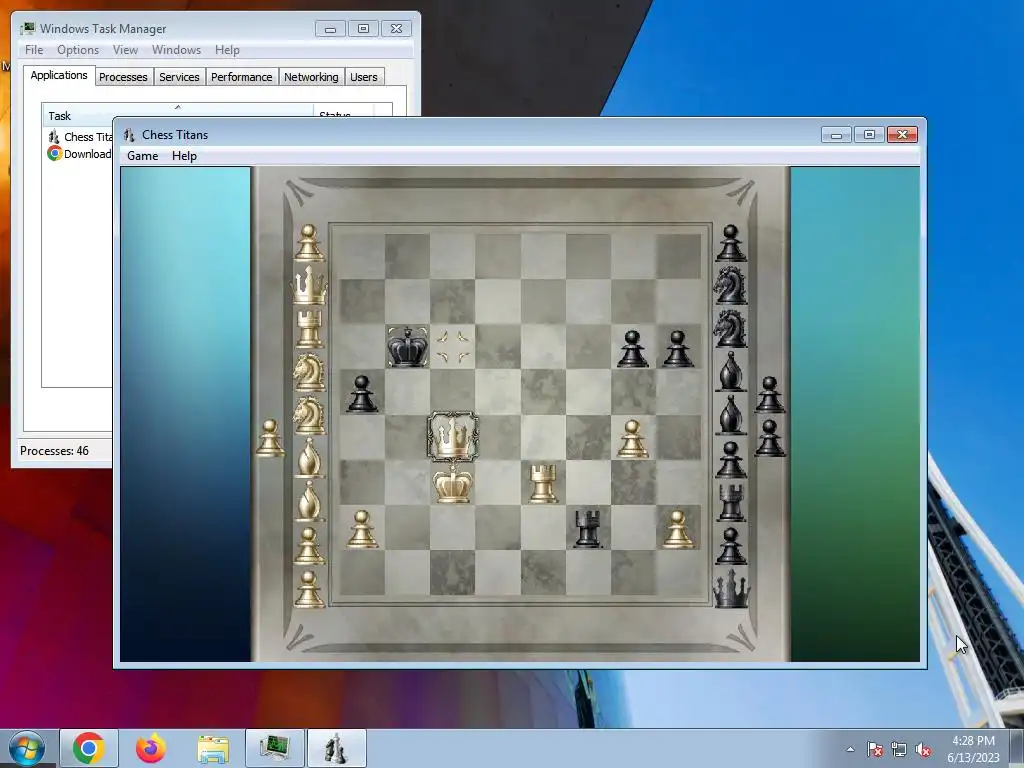Open the Game menu in Chess Titans
Viewport: 1024px width, 768px height.
[x=142, y=155]
